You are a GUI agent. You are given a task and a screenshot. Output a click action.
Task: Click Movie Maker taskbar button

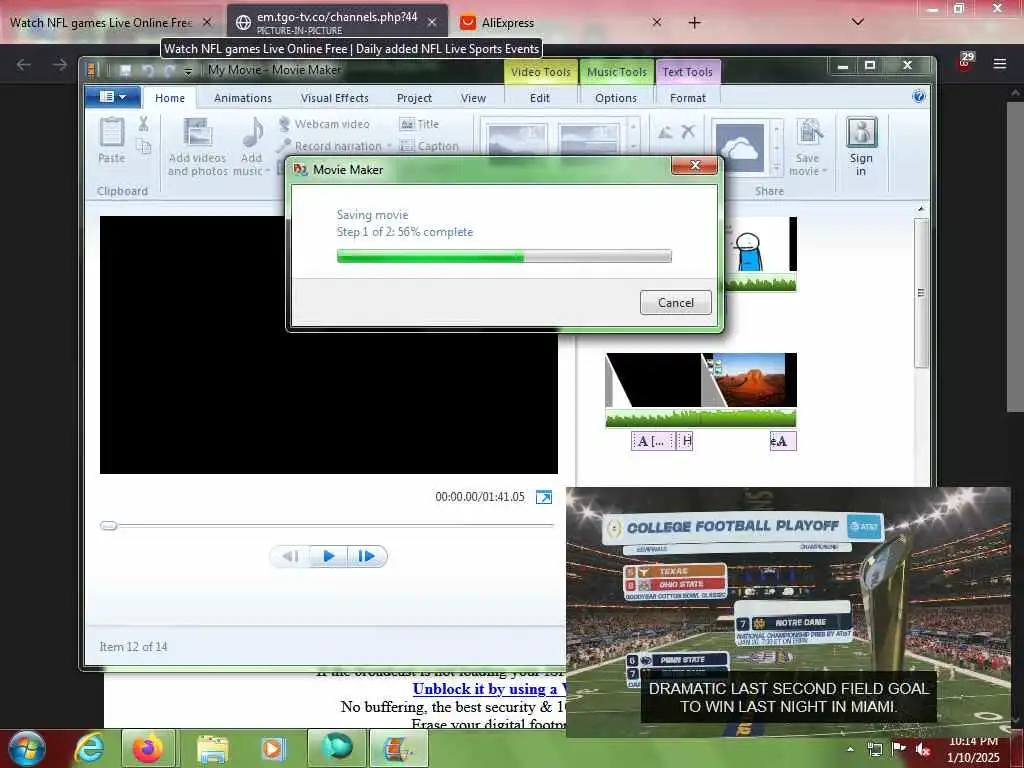[399, 749]
